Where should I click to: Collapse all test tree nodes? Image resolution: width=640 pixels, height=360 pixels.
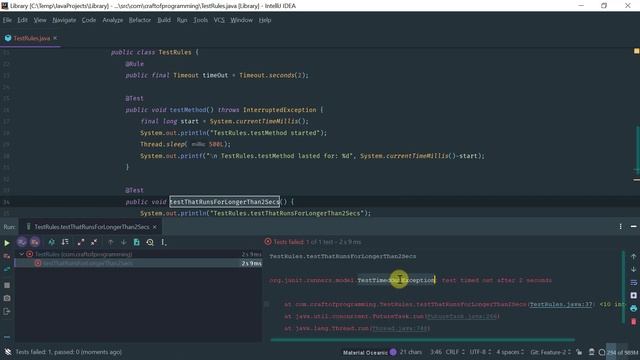[94, 242]
